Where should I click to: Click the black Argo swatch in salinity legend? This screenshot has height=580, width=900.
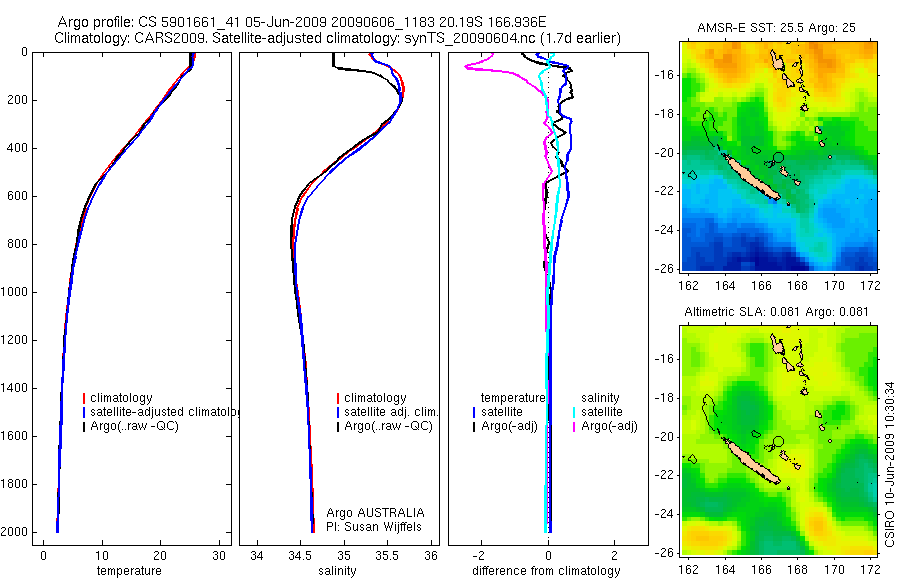coord(338,427)
